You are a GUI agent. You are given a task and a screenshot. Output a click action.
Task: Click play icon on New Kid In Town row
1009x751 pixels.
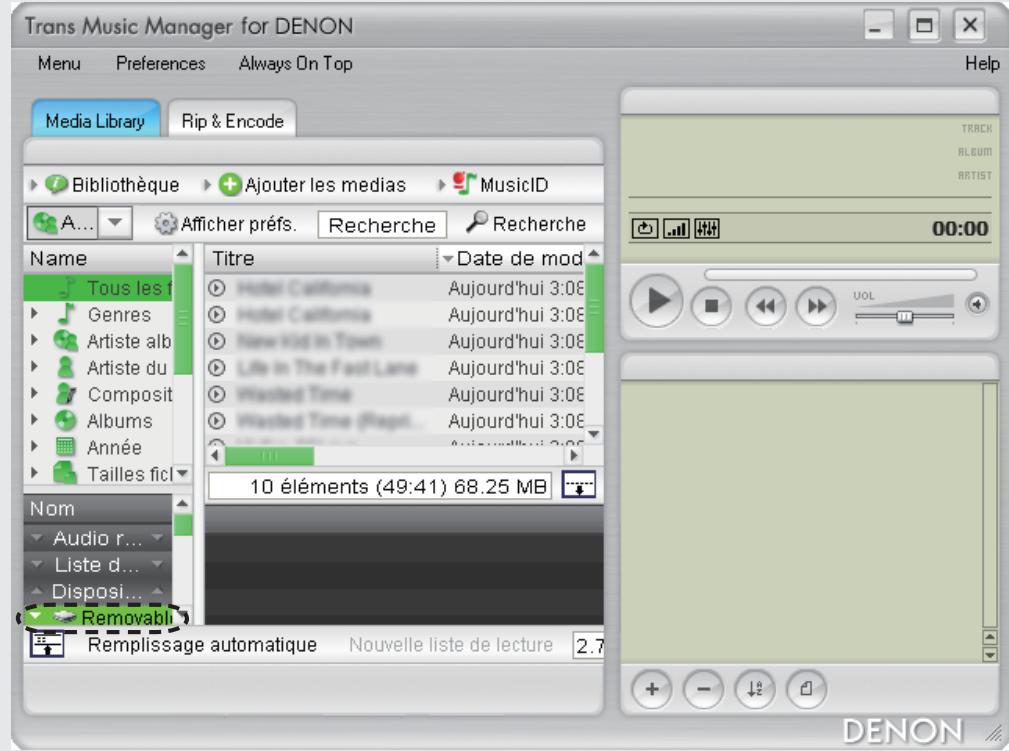tap(217, 341)
